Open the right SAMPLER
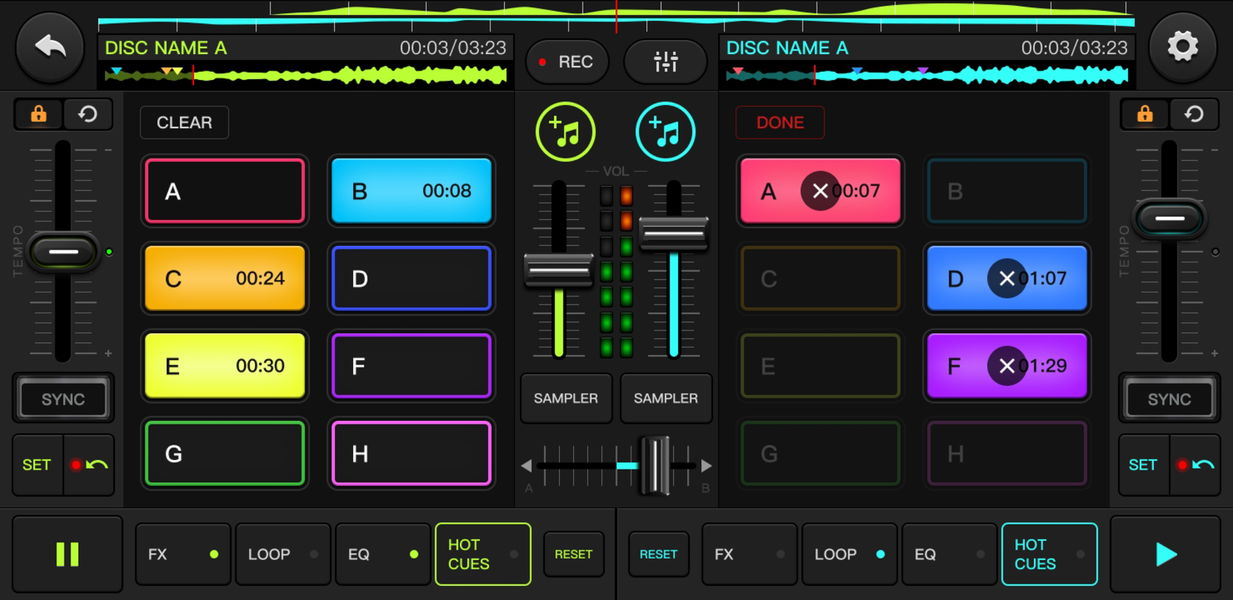Image resolution: width=1233 pixels, height=600 pixels. pos(666,398)
